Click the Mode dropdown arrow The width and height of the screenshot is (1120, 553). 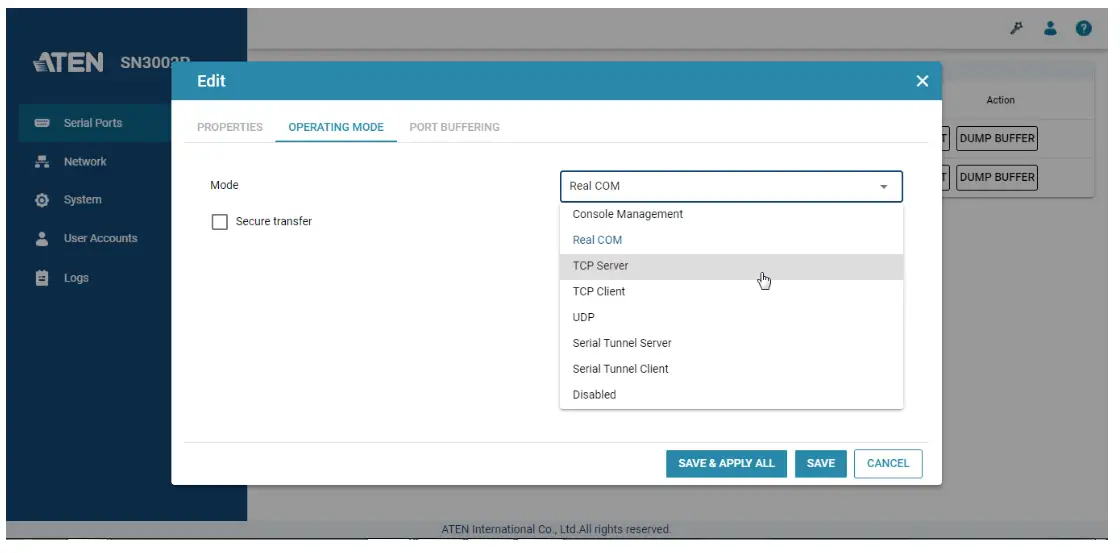coord(884,186)
